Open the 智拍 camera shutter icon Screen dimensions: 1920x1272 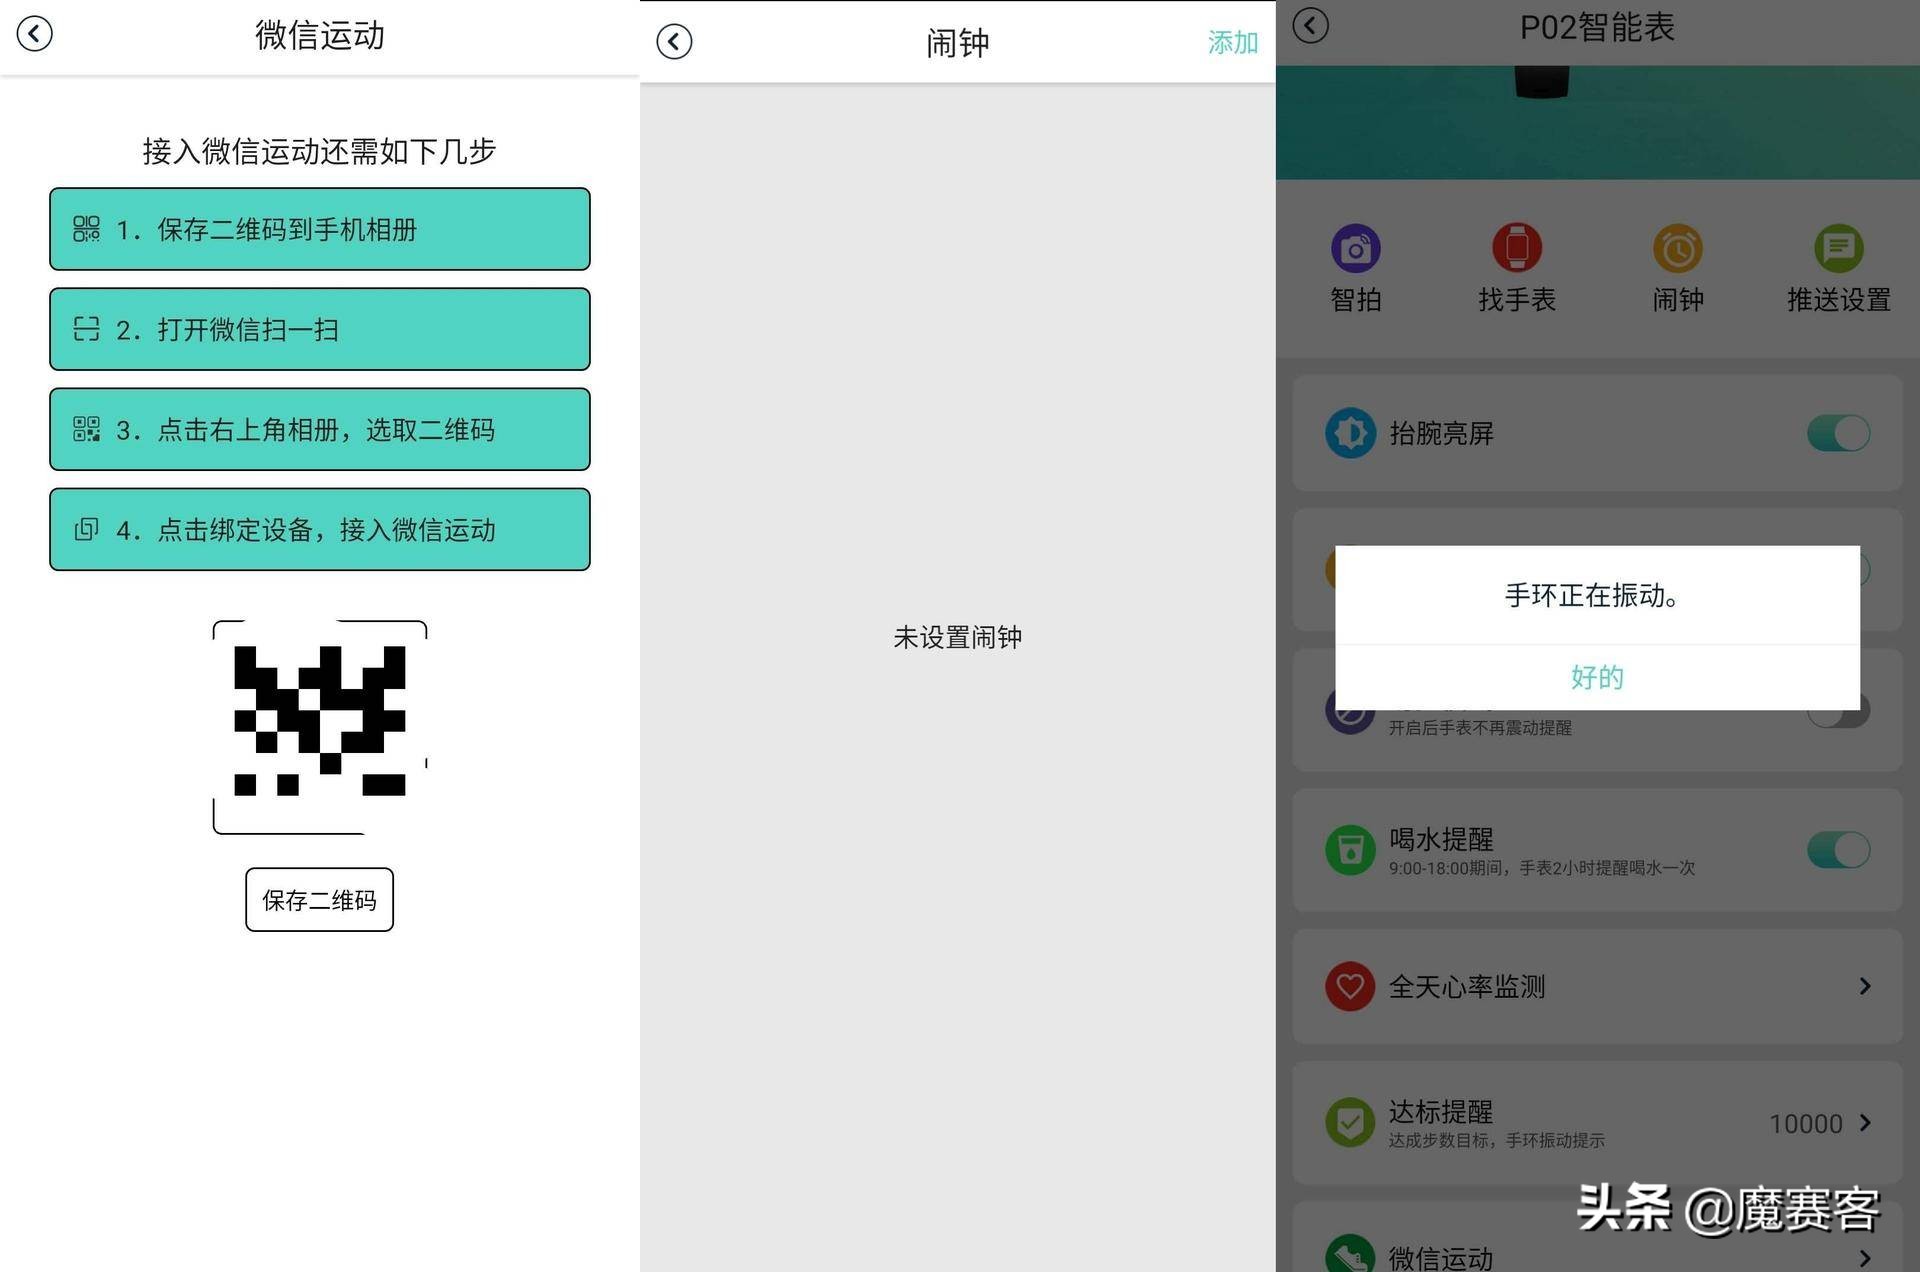point(1356,247)
